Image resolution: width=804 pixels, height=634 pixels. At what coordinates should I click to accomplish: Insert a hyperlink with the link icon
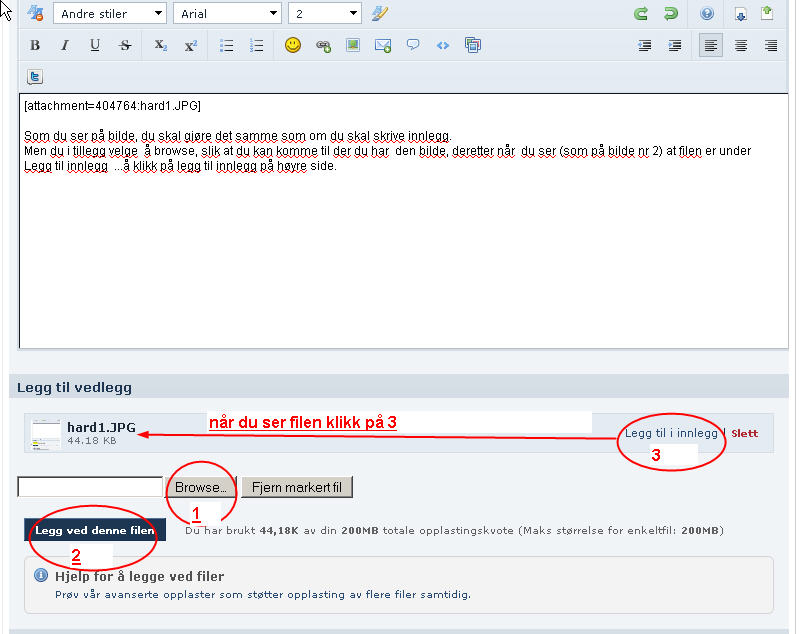(323, 46)
